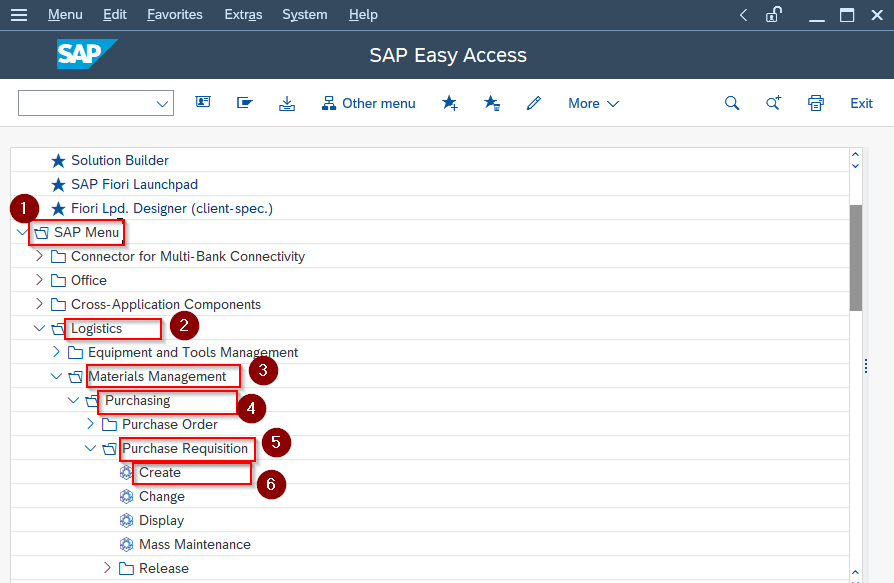Select the Purchase Requisition tree label
Screen dimensions: 894x583
(x=185, y=449)
